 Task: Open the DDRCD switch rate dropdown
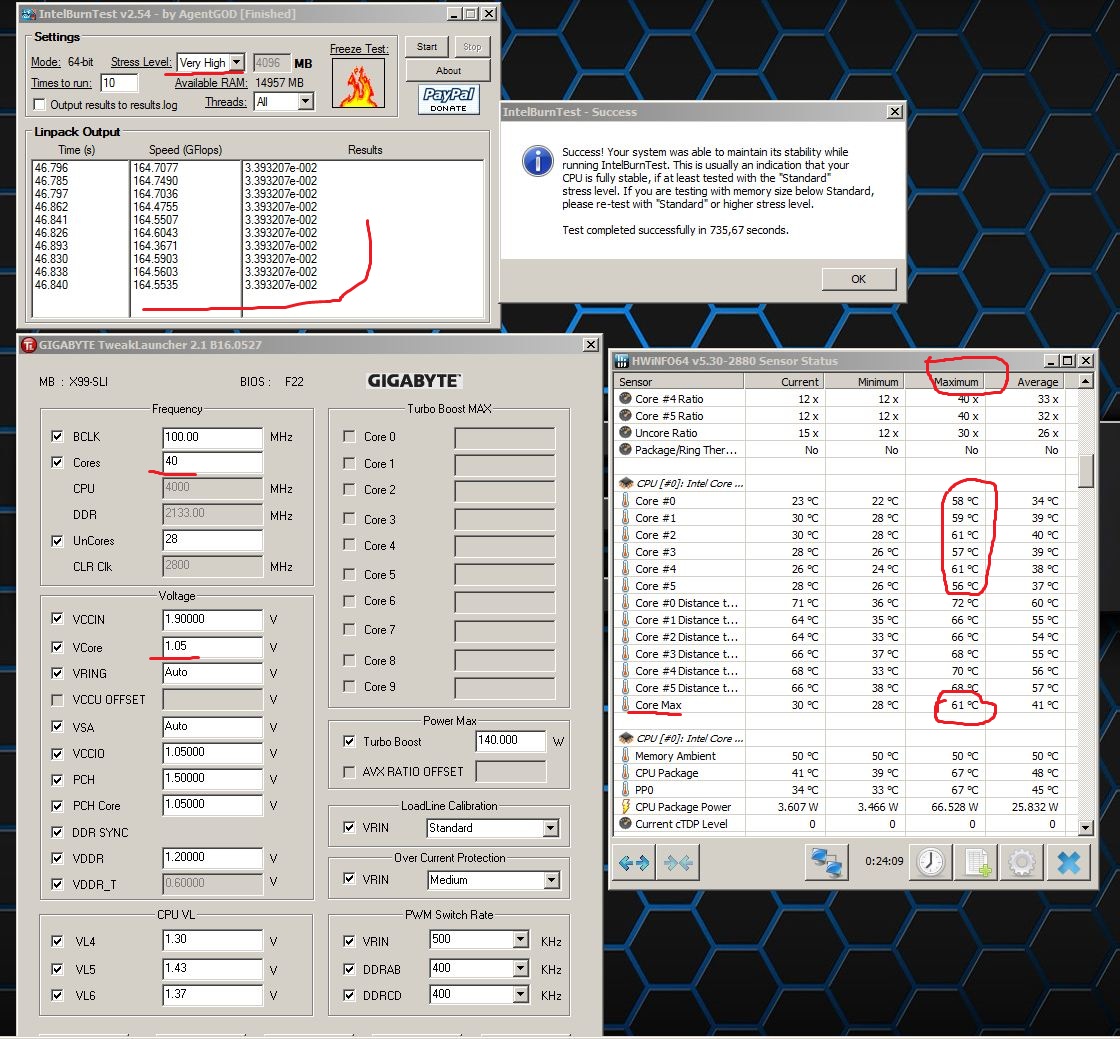click(521, 995)
